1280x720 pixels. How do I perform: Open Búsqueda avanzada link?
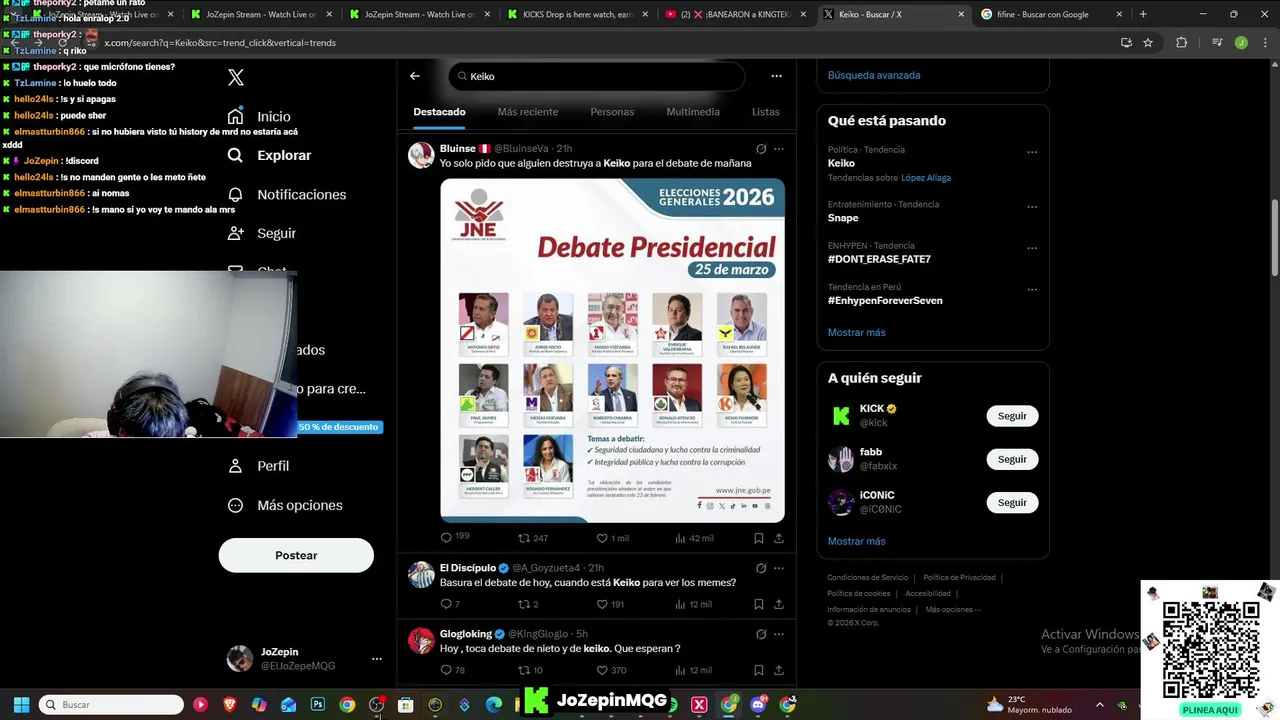(x=874, y=75)
